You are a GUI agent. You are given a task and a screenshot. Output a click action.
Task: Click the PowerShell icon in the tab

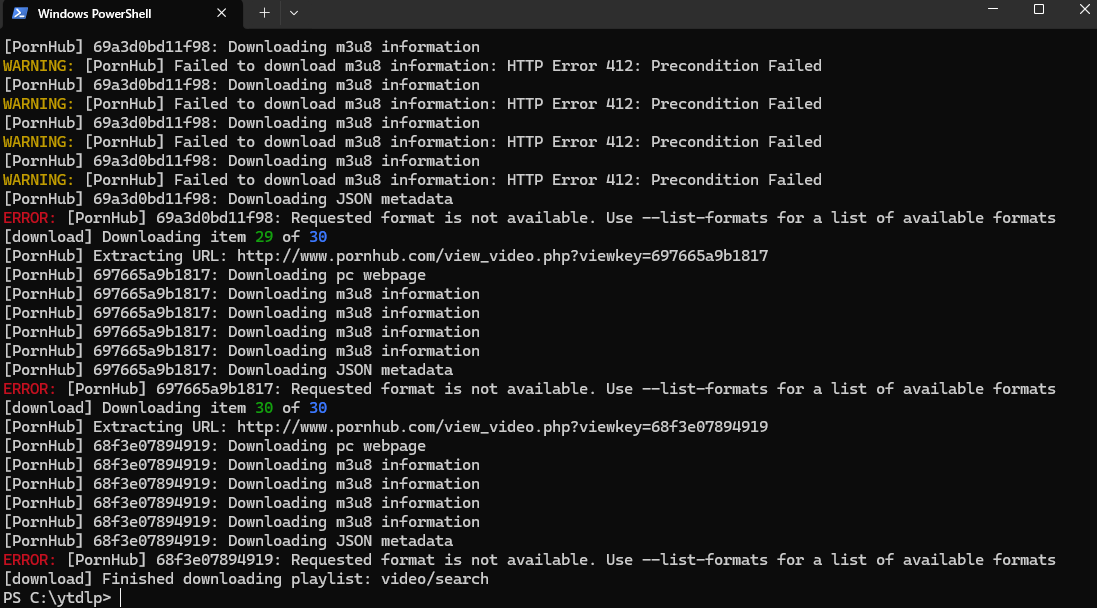[x=20, y=13]
